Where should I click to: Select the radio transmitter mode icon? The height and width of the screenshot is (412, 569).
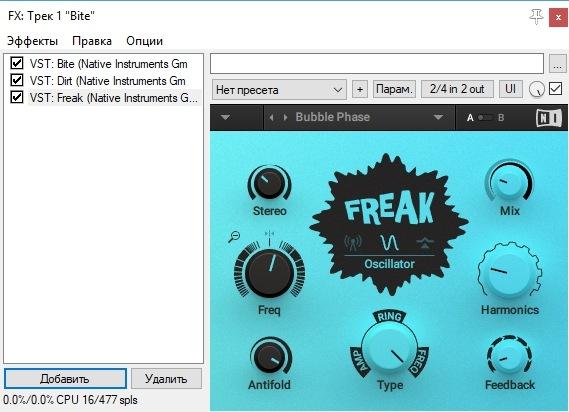353,243
